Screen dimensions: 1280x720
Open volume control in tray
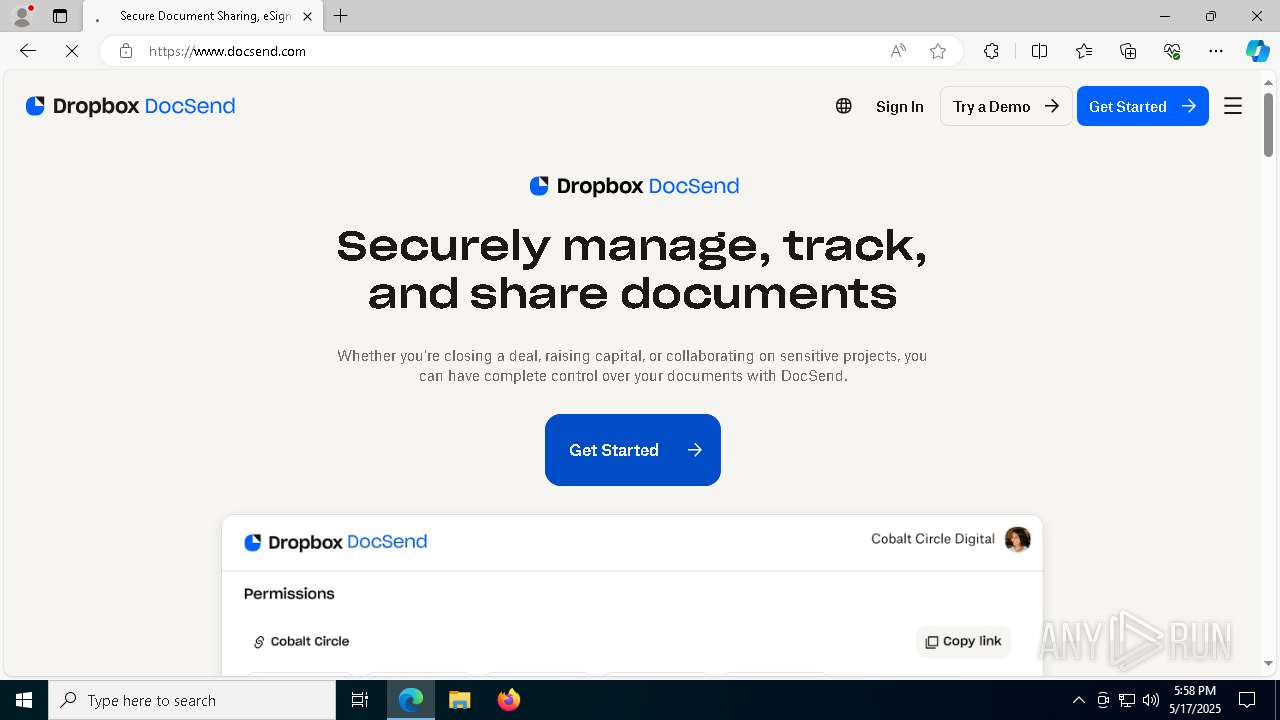pos(1151,700)
